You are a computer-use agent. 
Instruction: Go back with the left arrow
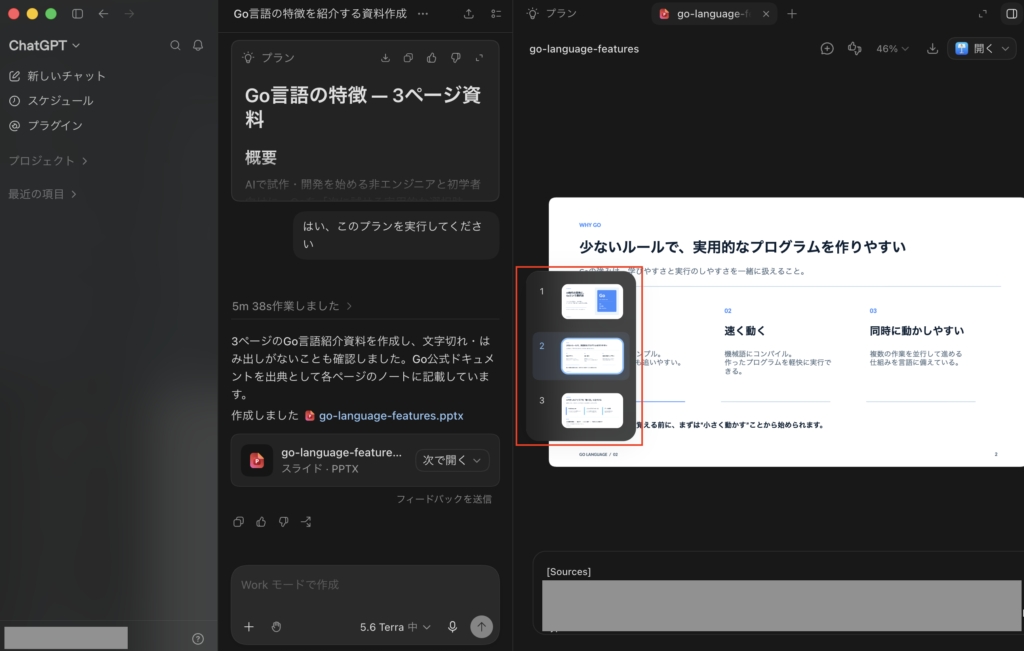(103, 14)
